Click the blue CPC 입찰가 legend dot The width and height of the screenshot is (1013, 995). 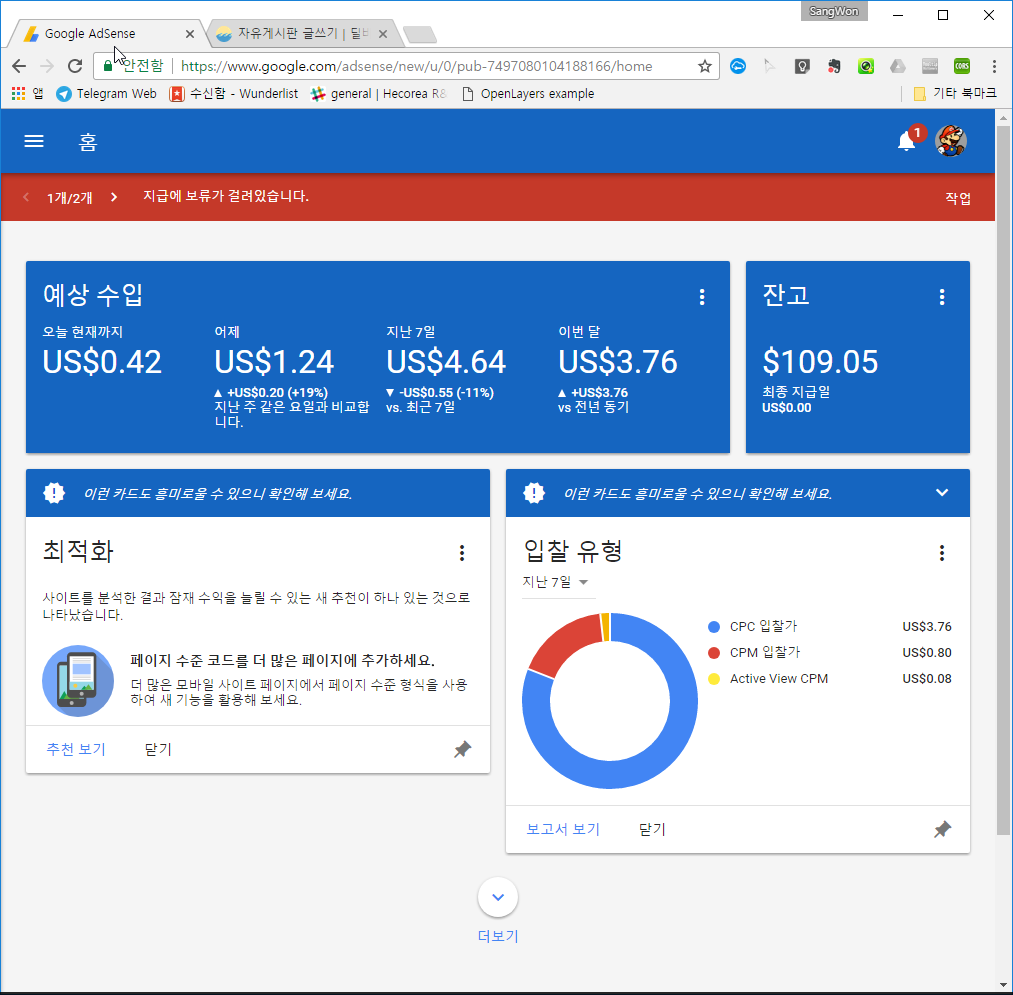pos(714,627)
